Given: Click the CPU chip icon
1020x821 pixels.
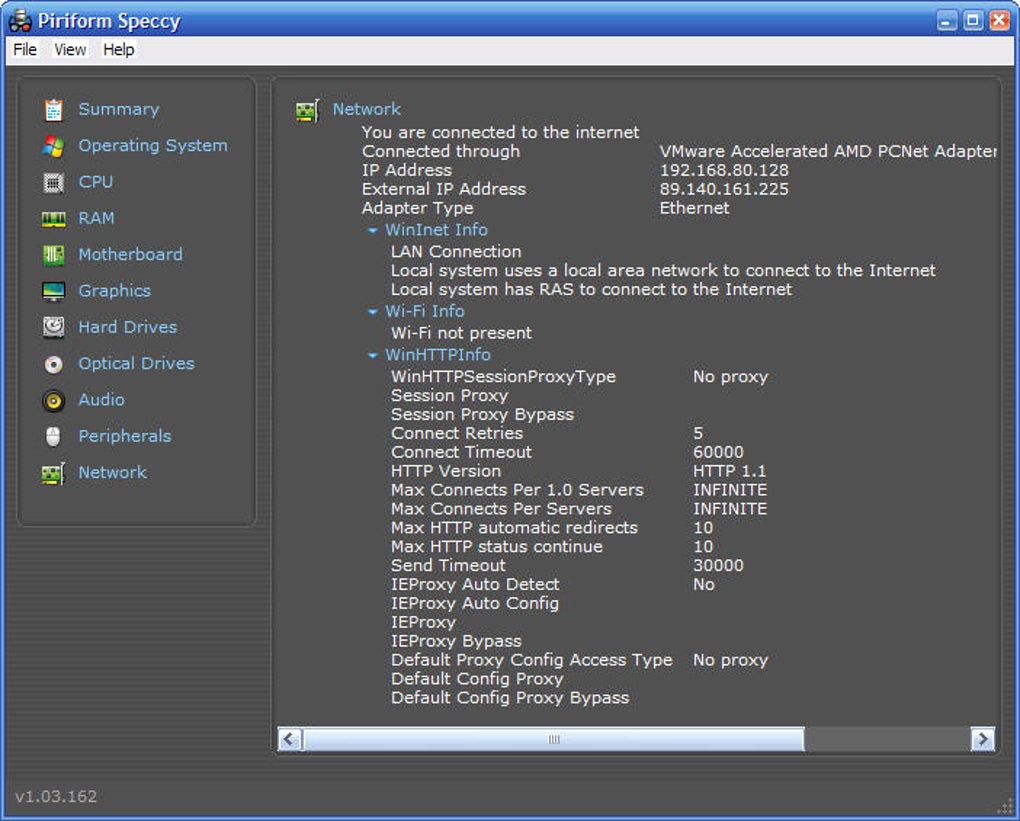Looking at the screenshot, I should 53,182.
